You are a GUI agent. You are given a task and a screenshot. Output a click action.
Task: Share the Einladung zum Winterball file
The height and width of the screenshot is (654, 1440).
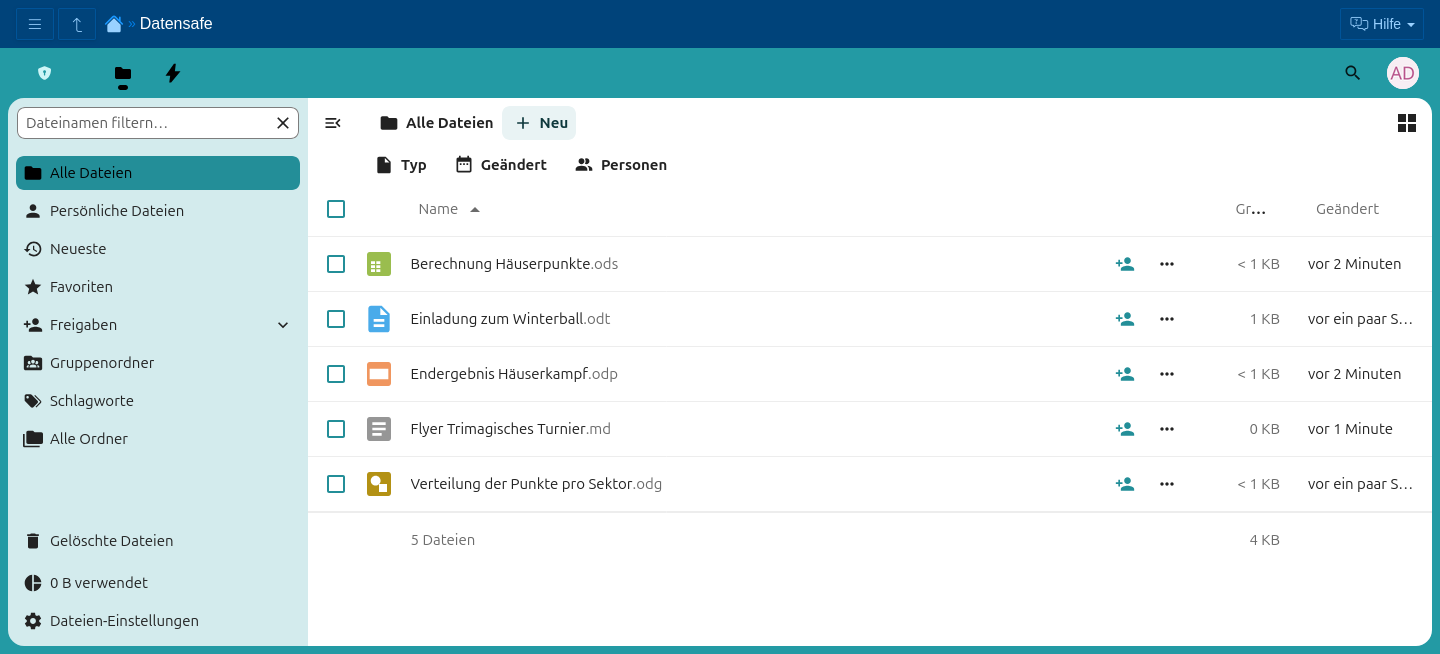1124,319
